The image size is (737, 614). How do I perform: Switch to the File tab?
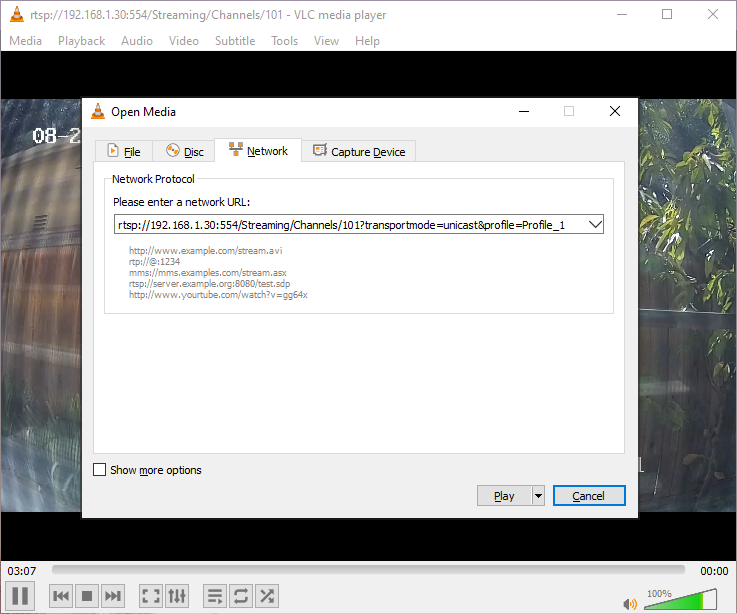pos(124,151)
